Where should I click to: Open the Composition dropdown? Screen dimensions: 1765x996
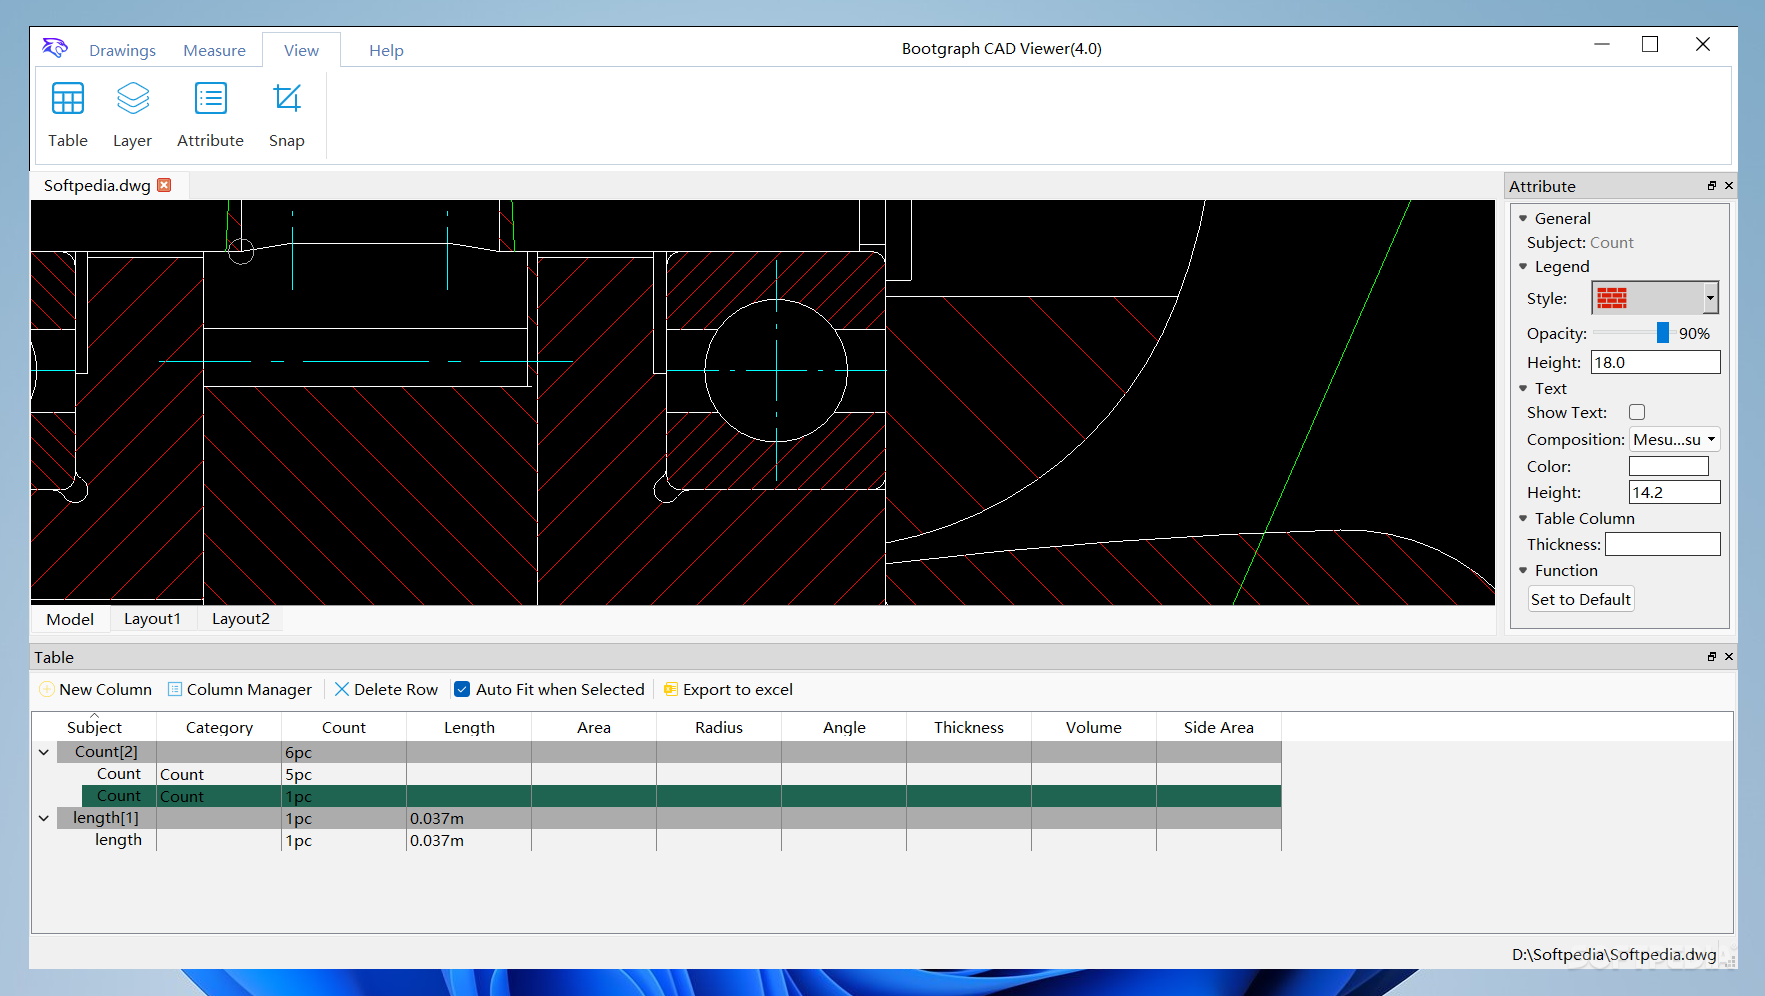1675,439
